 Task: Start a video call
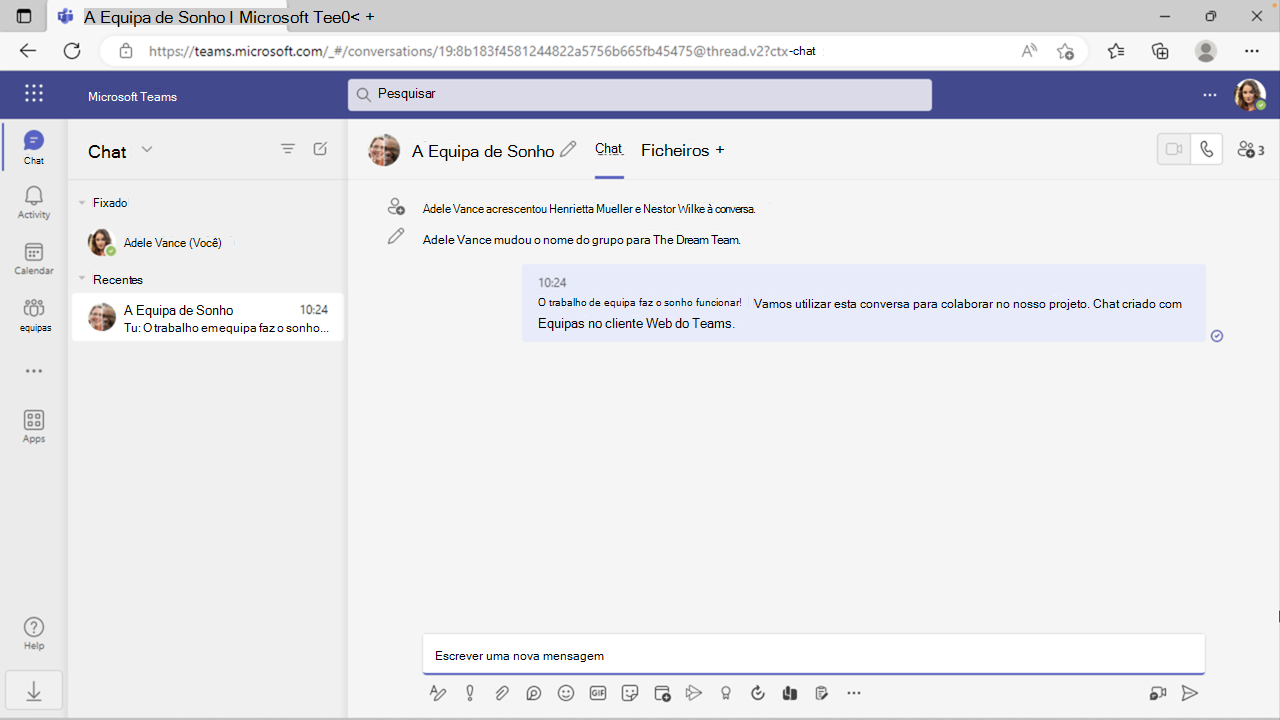pyautogui.click(x=1174, y=149)
